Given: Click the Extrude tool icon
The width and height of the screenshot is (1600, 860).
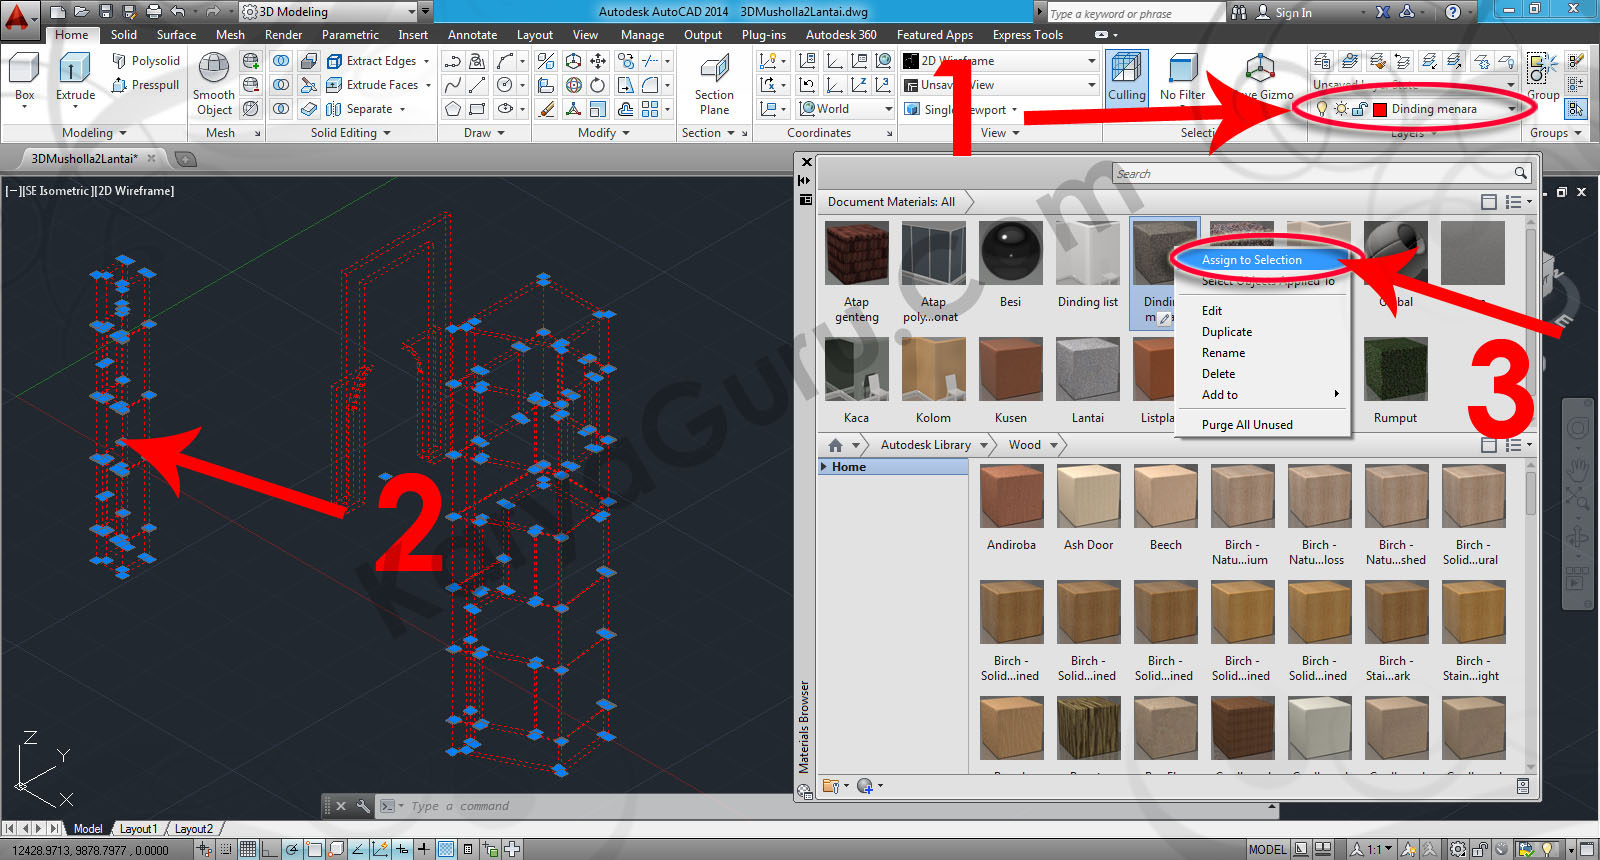Looking at the screenshot, I should tap(75, 70).
